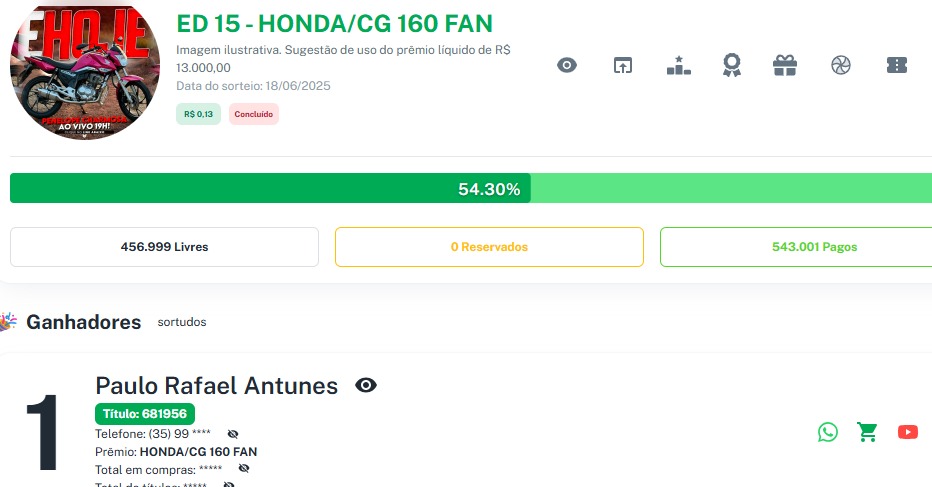
Task: Reveal hidden Telefone number
Action: point(233,434)
